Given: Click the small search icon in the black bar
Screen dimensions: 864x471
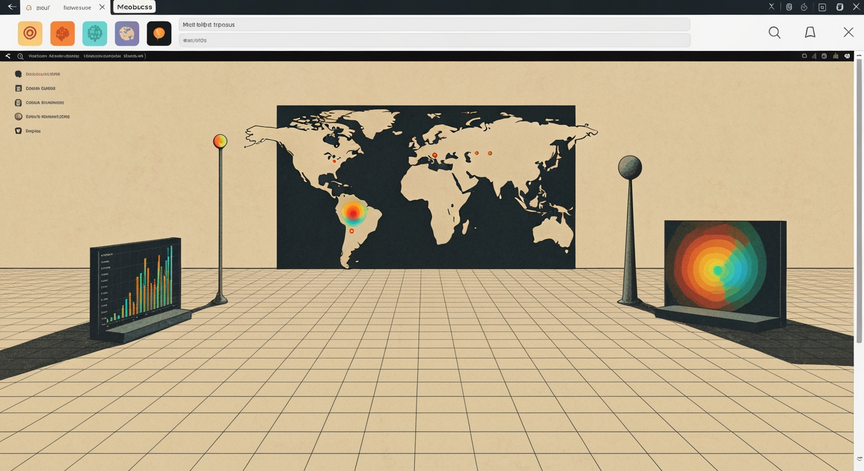Looking at the screenshot, I should pos(20,56).
